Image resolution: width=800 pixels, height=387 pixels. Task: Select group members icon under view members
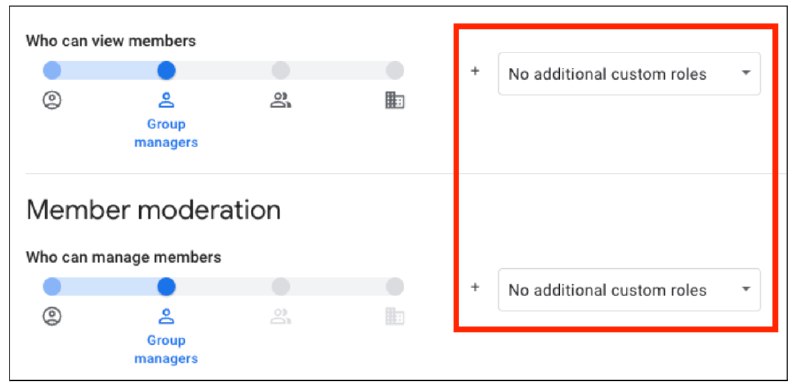pyautogui.click(x=281, y=101)
